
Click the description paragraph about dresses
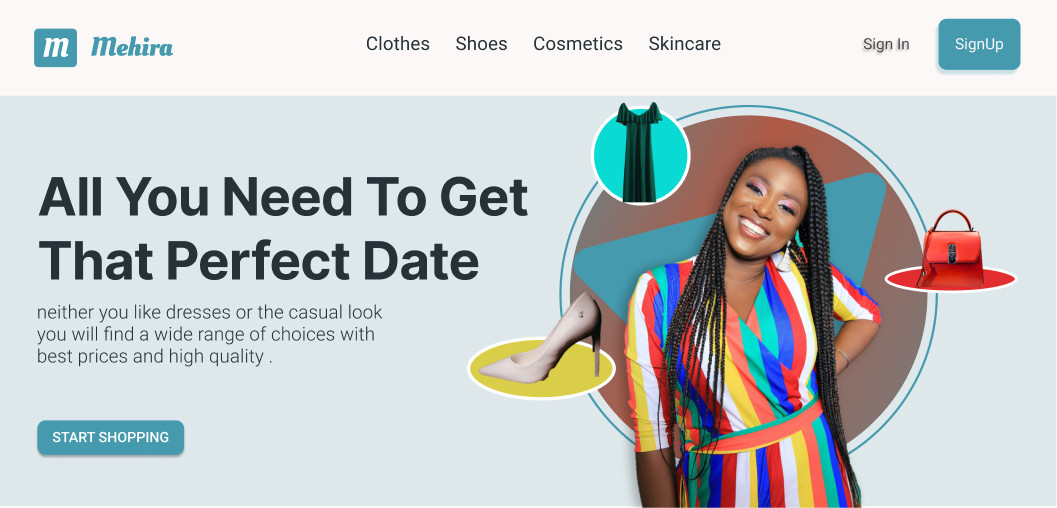point(210,335)
